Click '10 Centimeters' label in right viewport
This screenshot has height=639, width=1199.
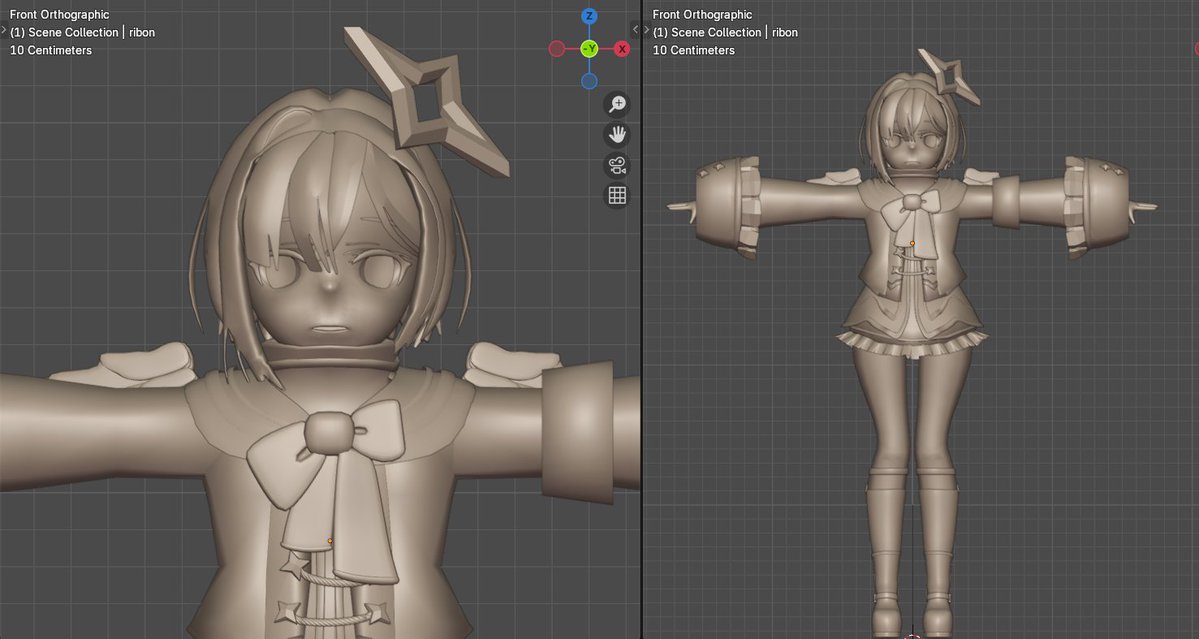tap(694, 50)
